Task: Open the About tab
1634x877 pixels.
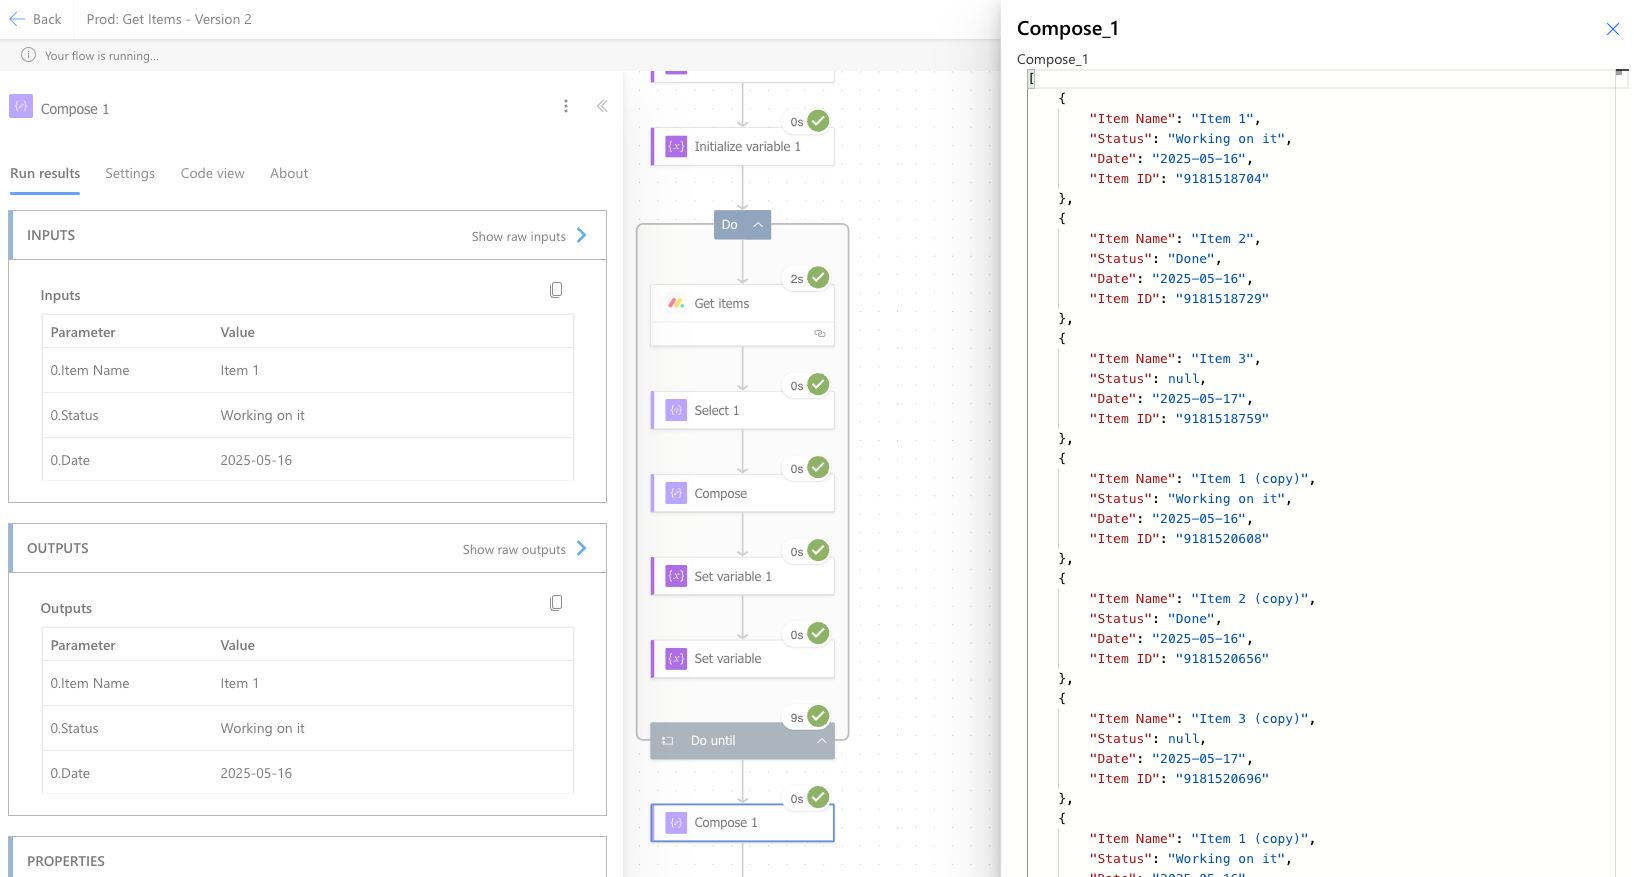Action: tap(289, 173)
